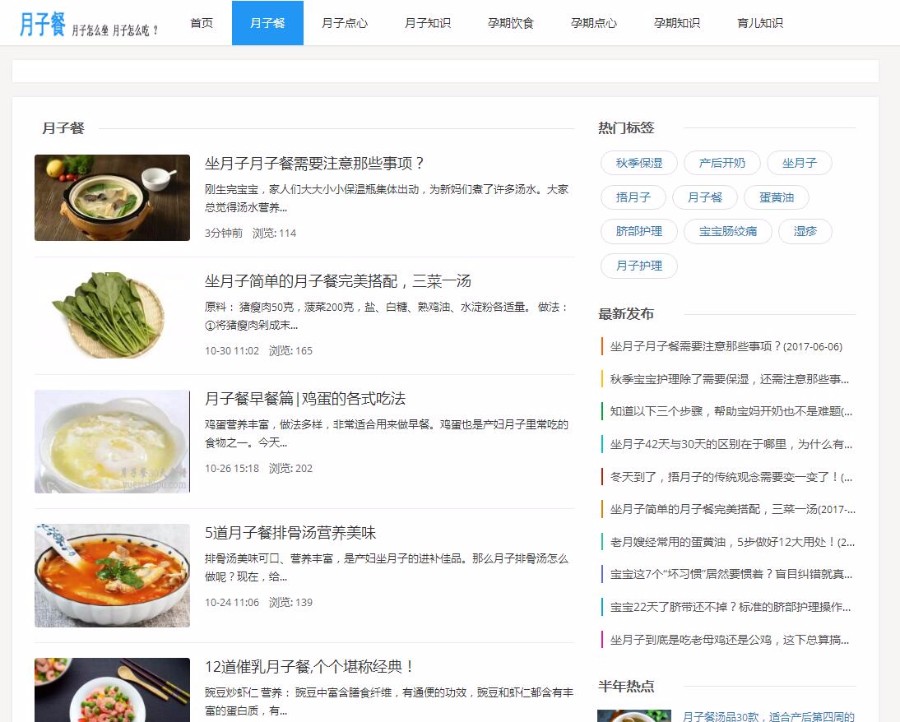
Task: Open latest post 坐月子42天与30天的区别
Action: [731, 444]
